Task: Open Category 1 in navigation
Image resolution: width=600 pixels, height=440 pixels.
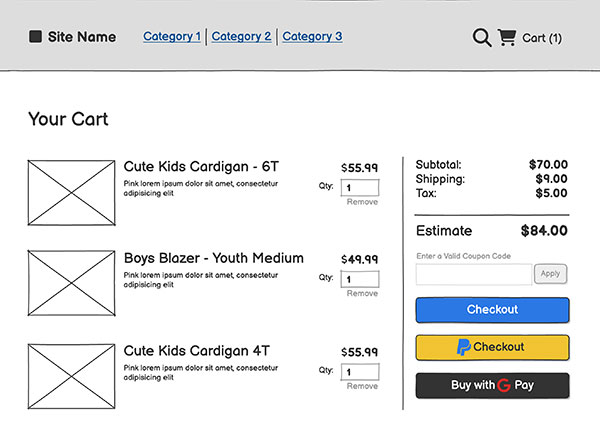Action: click(172, 37)
